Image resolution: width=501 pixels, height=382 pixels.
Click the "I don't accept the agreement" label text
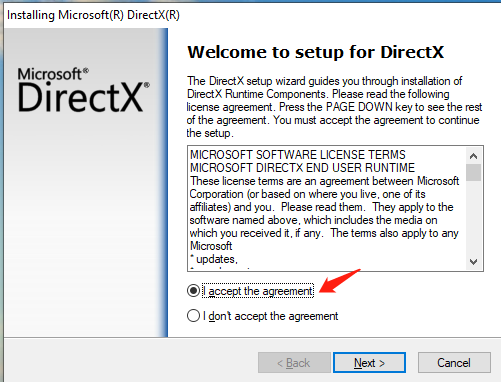coord(270,316)
